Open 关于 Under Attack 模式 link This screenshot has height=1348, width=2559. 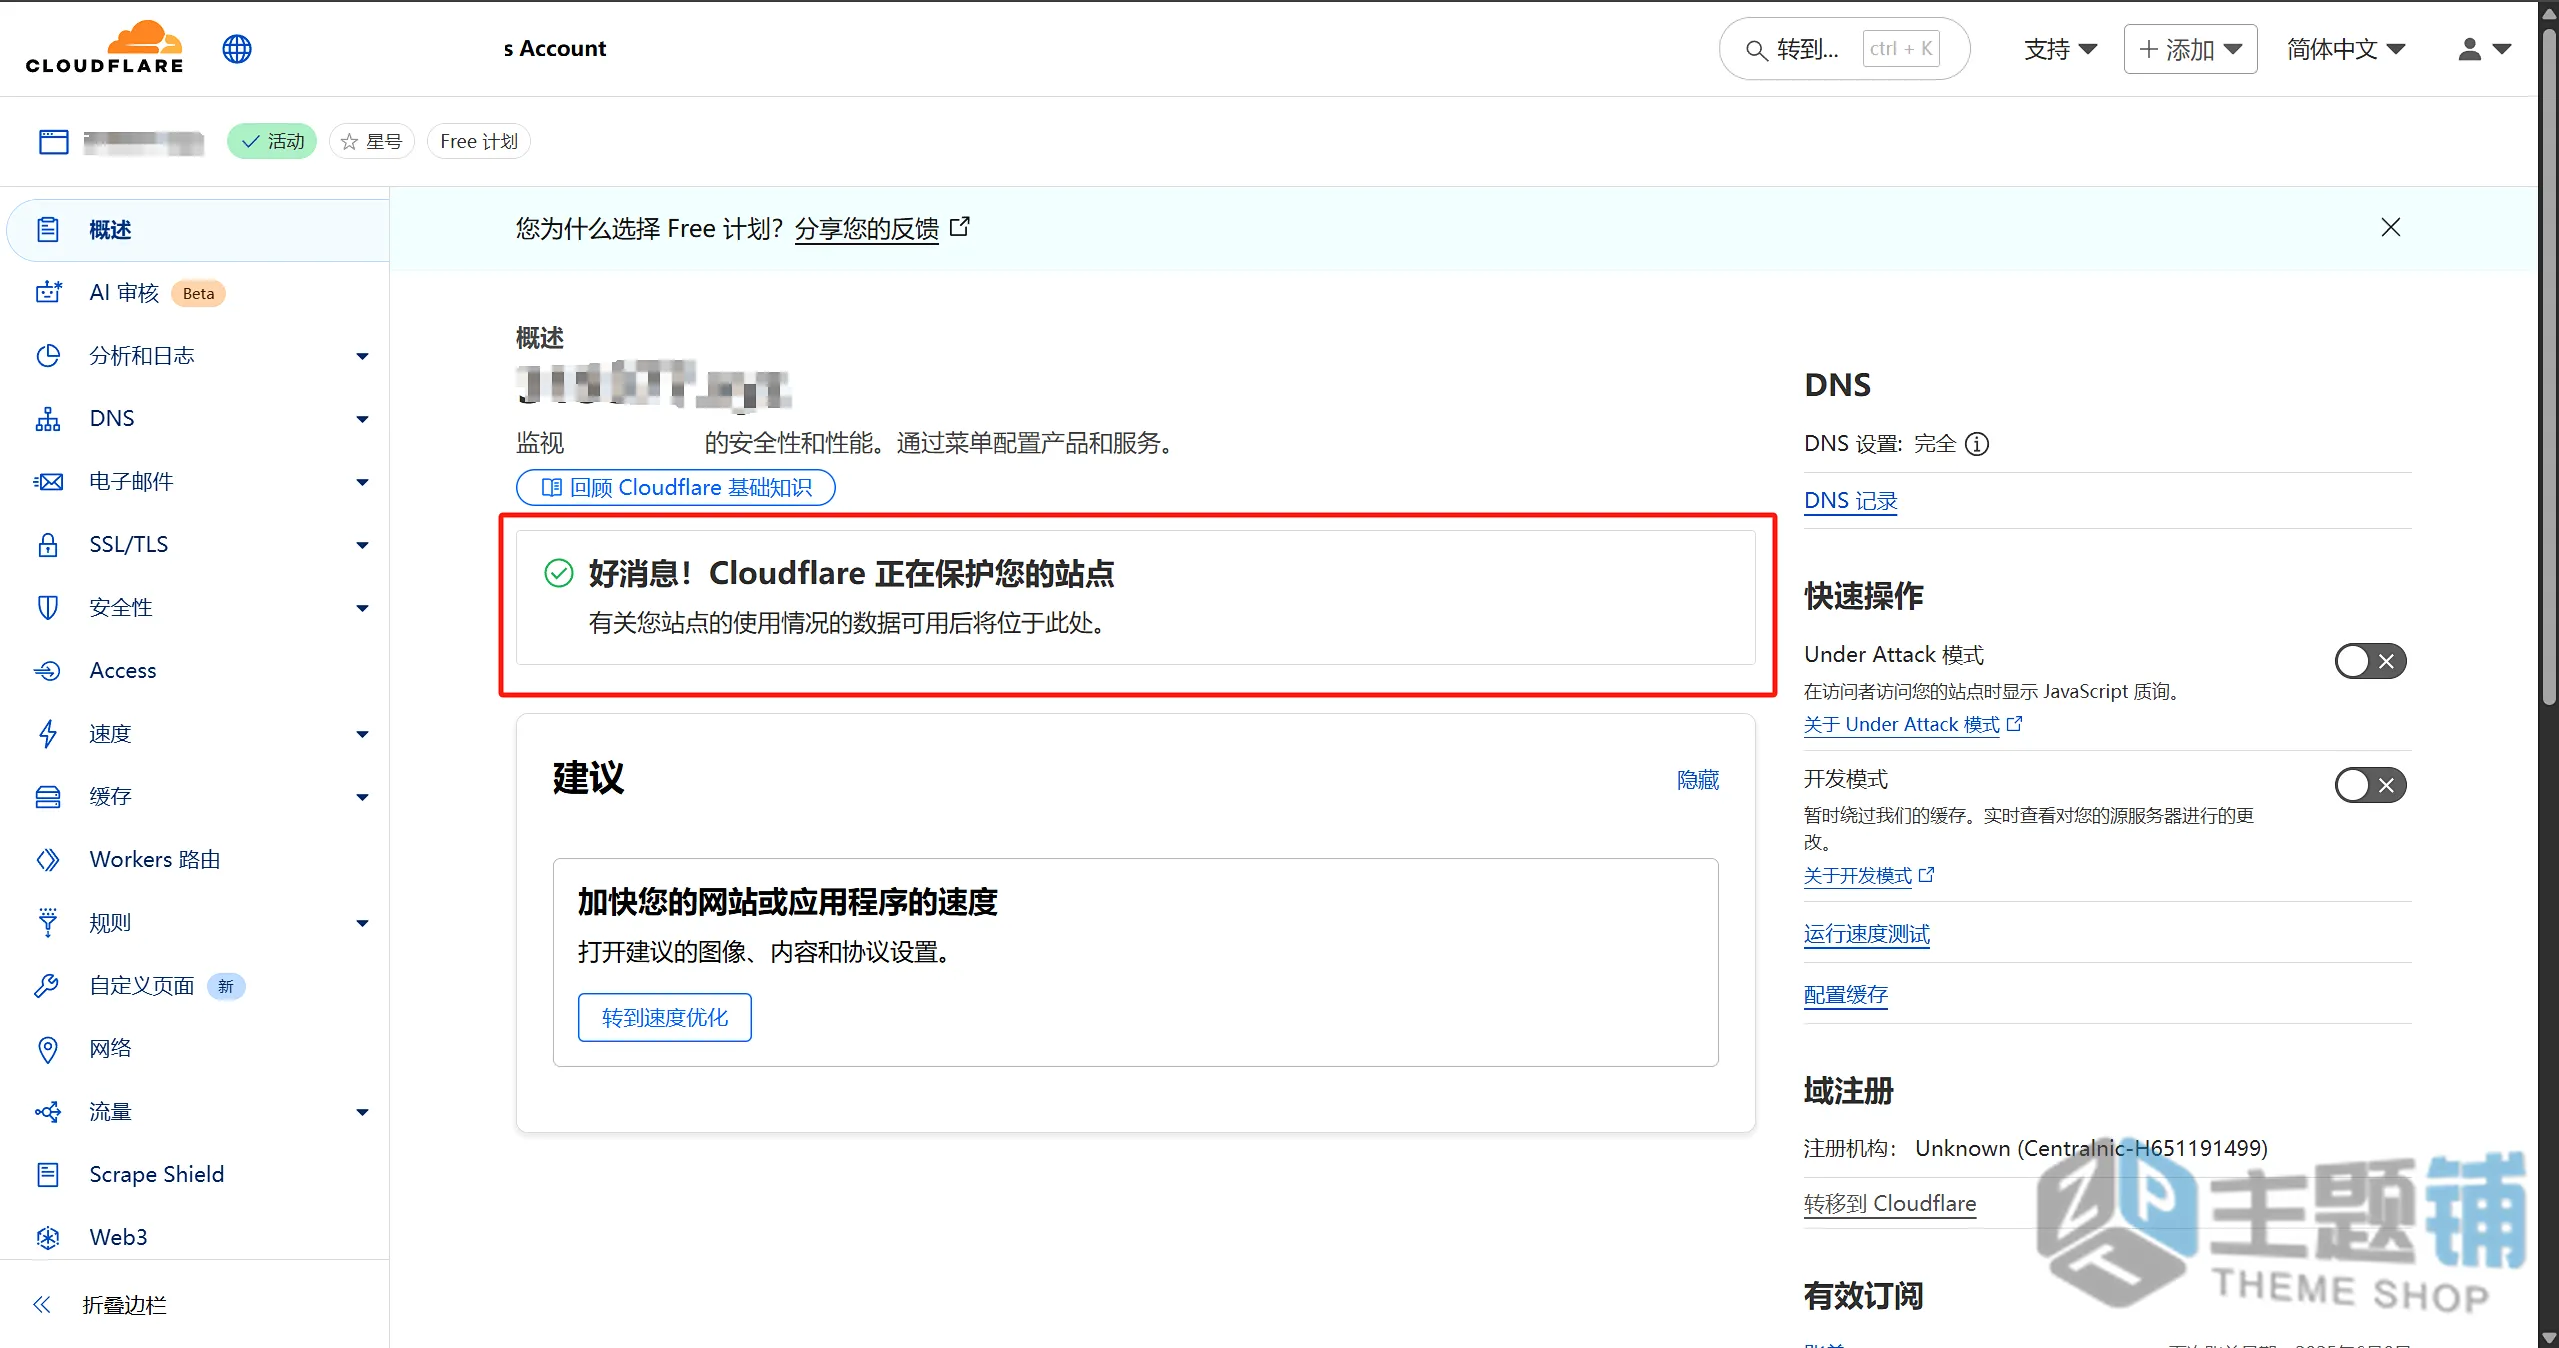[x=1902, y=725]
